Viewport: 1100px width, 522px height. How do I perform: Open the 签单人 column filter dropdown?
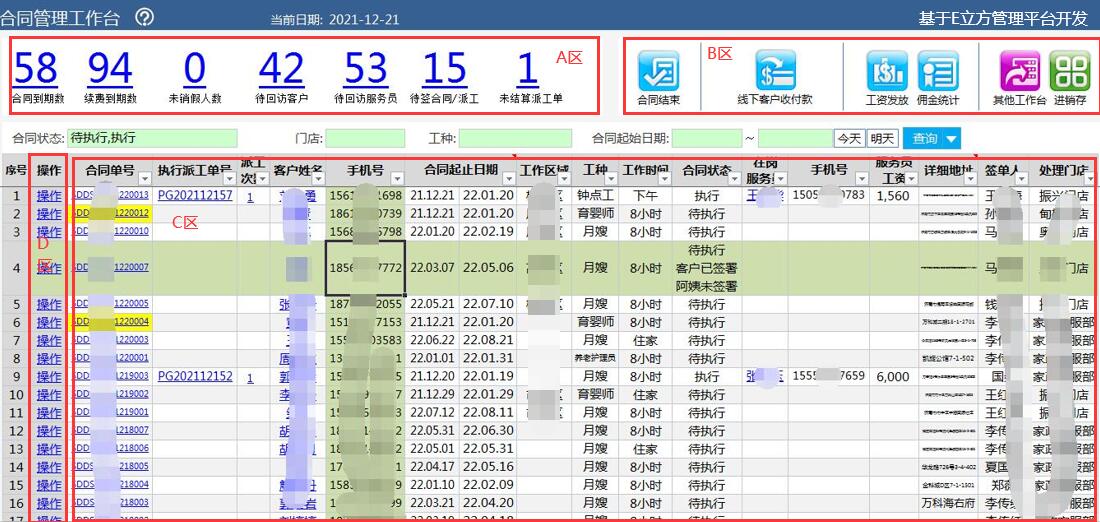[x=1021, y=178]
